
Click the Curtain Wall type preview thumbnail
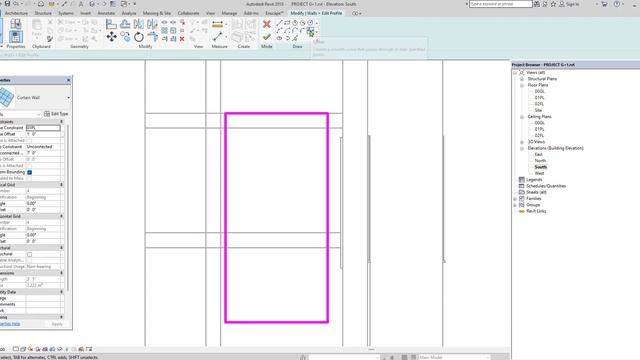pos(7,97)
